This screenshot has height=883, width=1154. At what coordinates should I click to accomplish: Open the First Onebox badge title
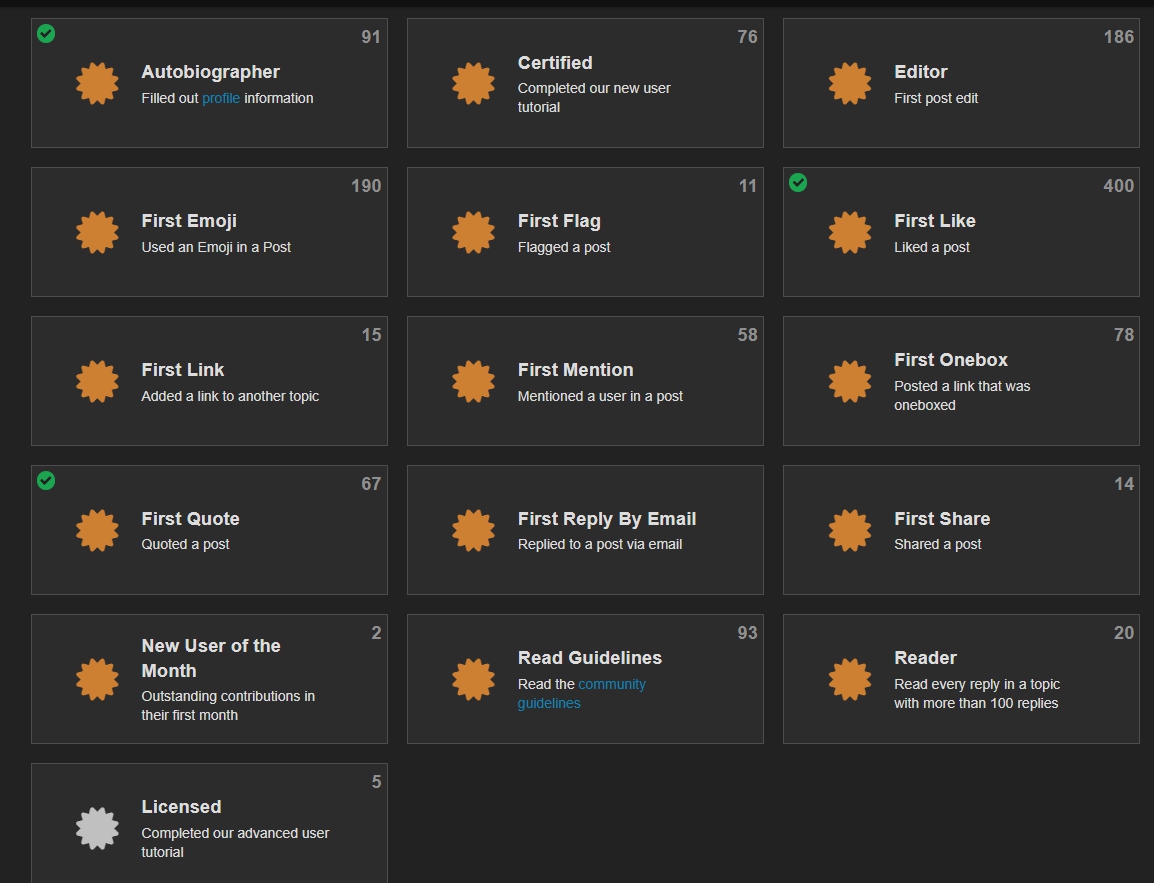pyautogui.click(x=951, y=360)
